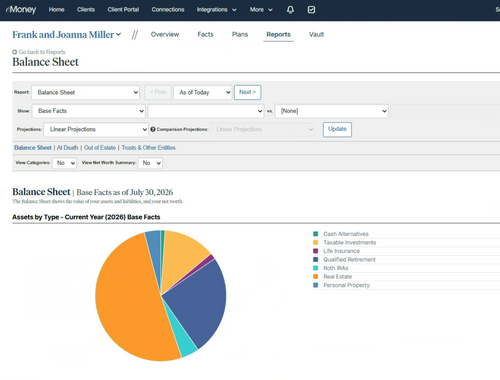The image size is (500, 380).
Task: Click the info icon beside Comparison Projections
Action: [x=153, y=129]
